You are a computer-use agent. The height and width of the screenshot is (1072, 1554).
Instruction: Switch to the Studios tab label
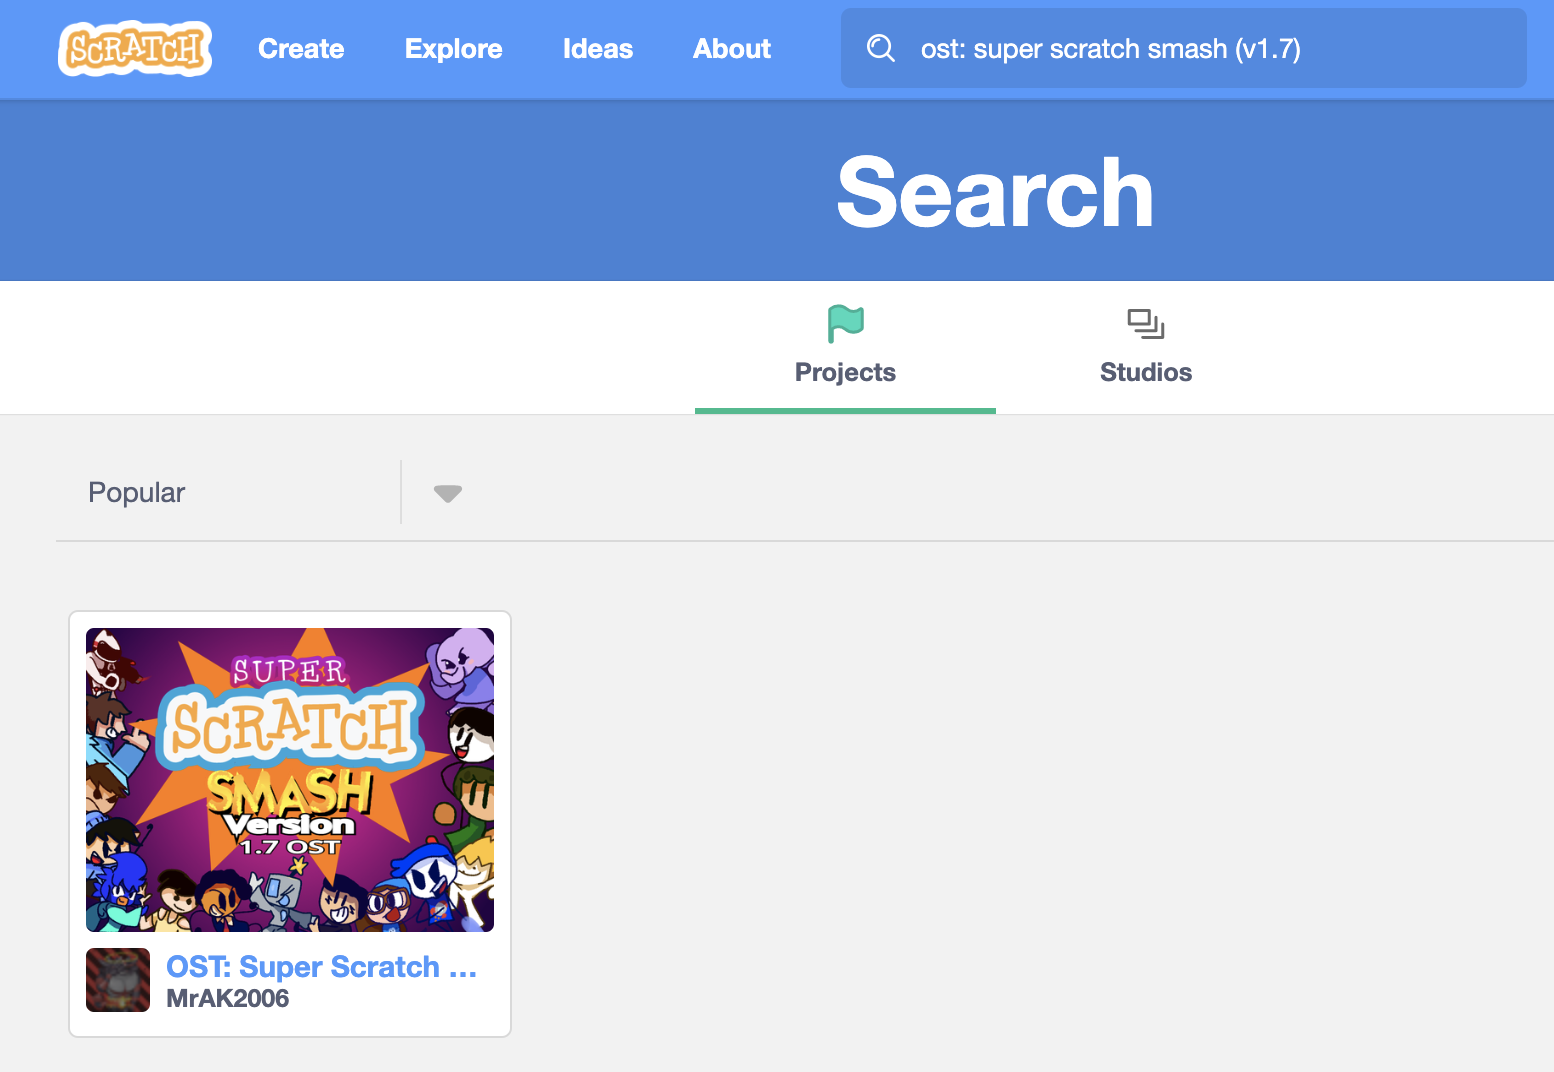[x=1145, y=372]
